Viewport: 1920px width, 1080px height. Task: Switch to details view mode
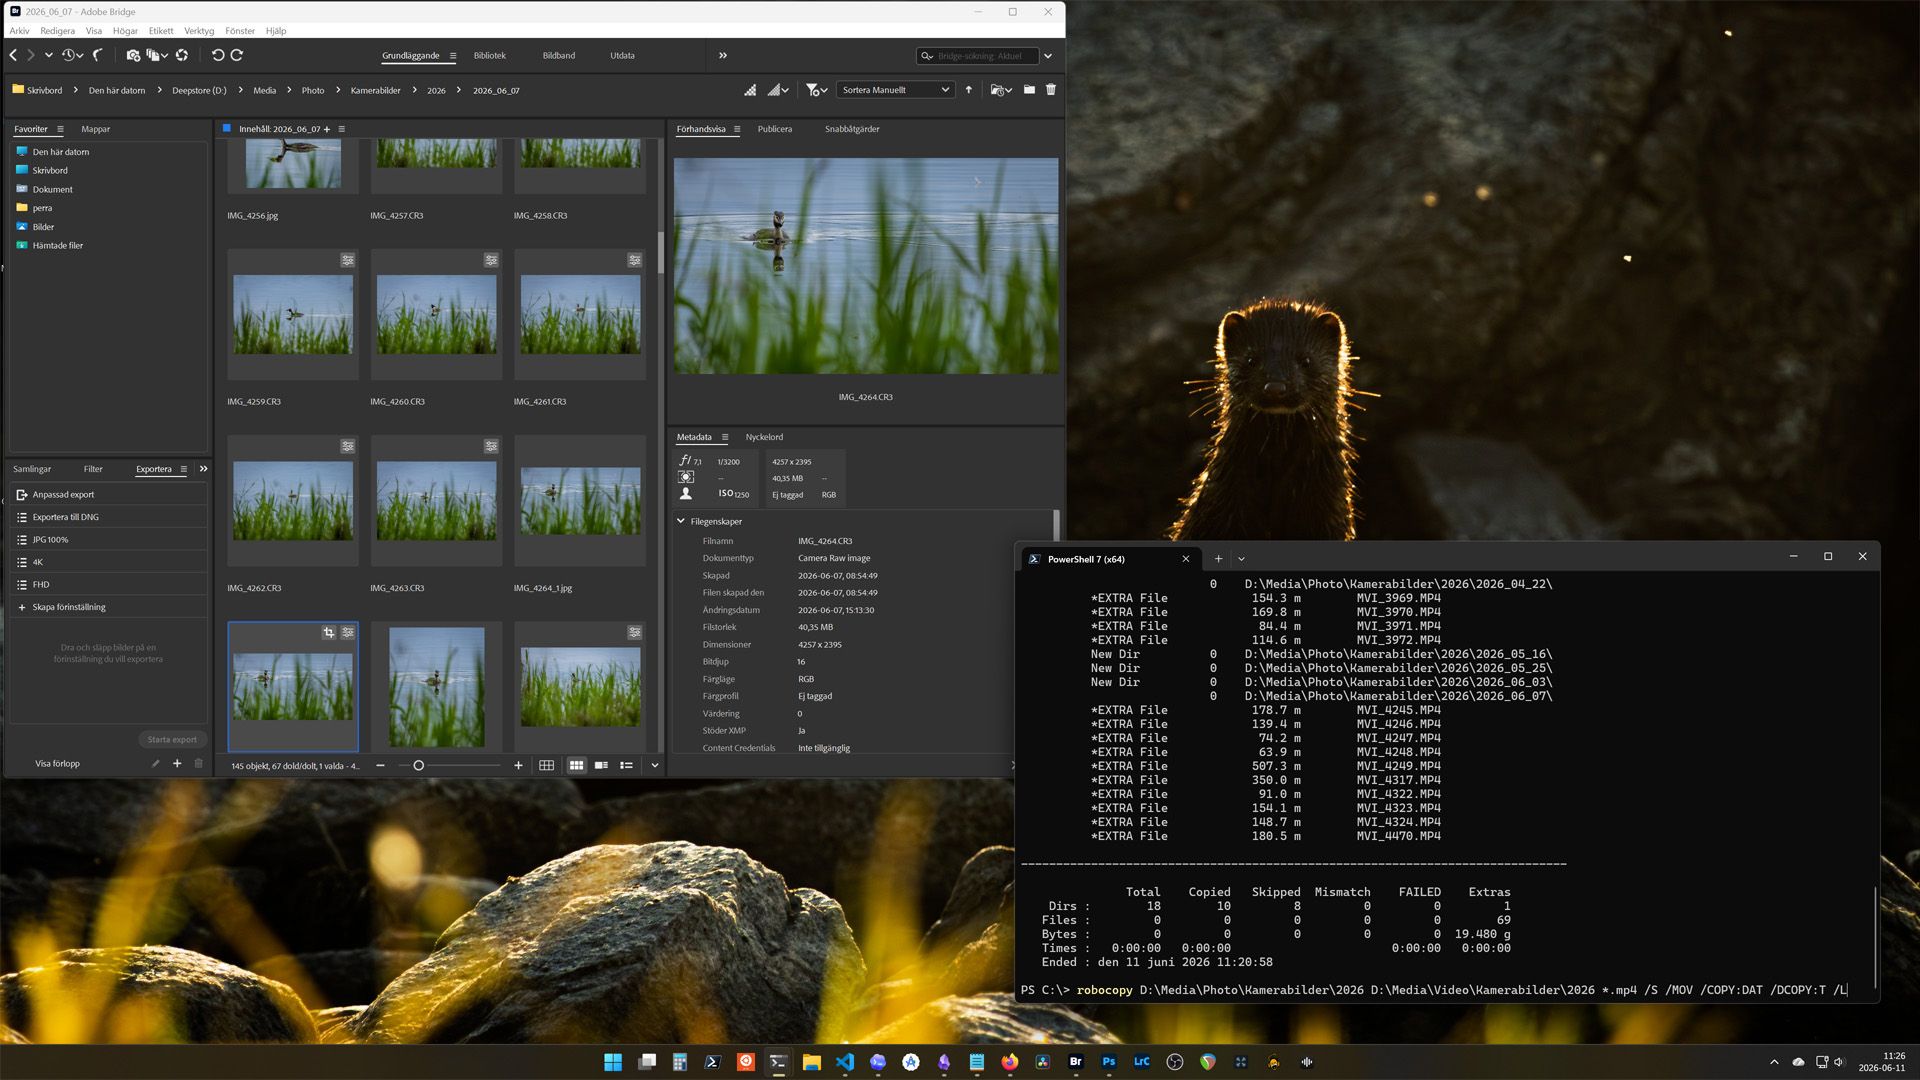(x=601, y=766)
